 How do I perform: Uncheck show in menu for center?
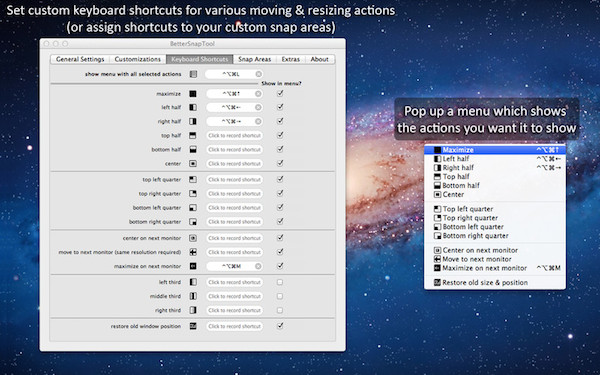280,163
